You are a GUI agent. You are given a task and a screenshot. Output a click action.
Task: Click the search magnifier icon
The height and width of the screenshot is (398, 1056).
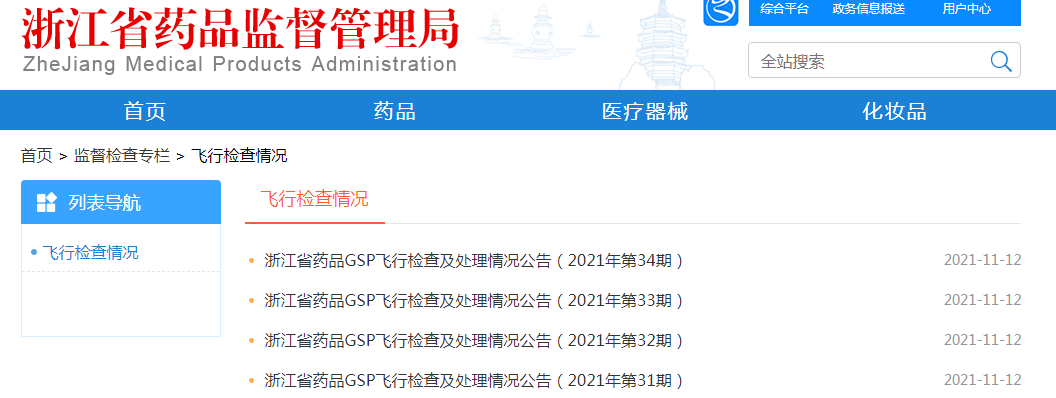point(1001,62)
